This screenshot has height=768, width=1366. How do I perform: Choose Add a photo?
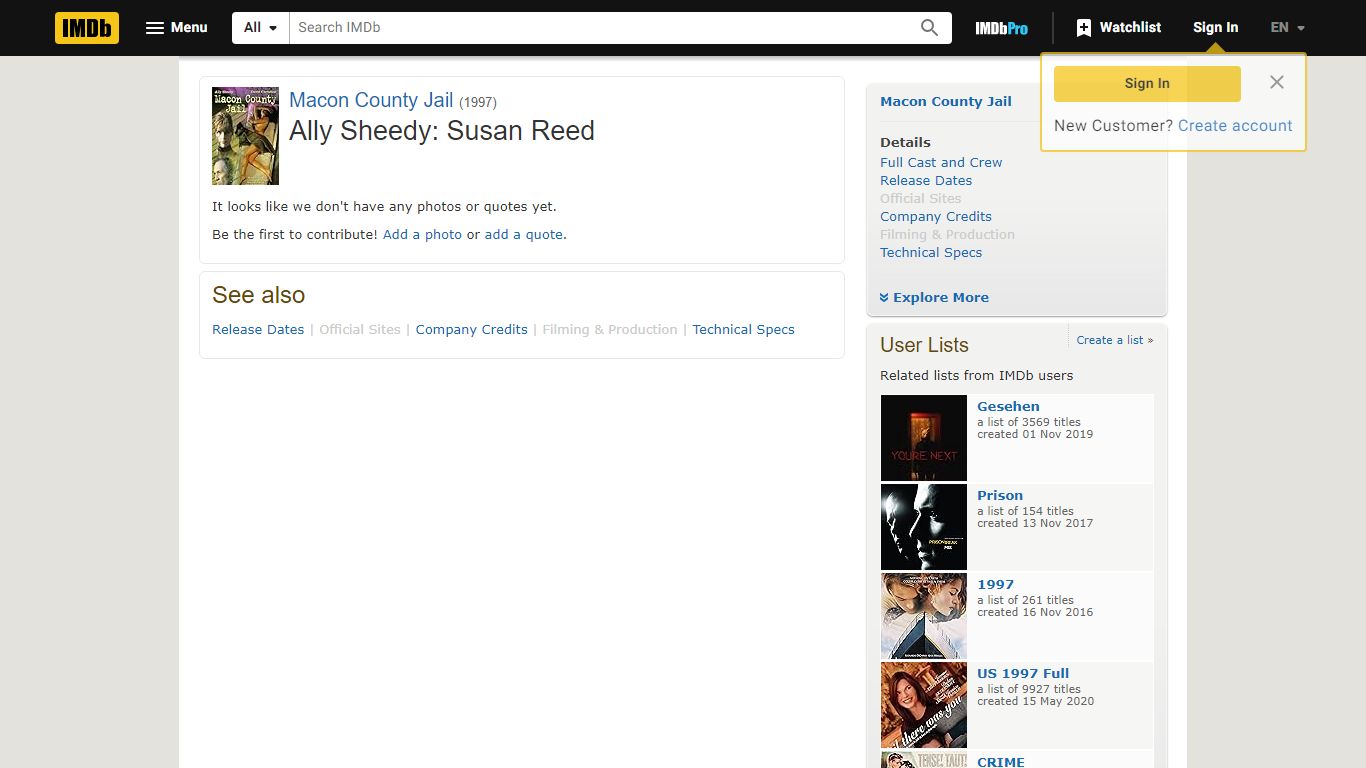coord(422,235)
